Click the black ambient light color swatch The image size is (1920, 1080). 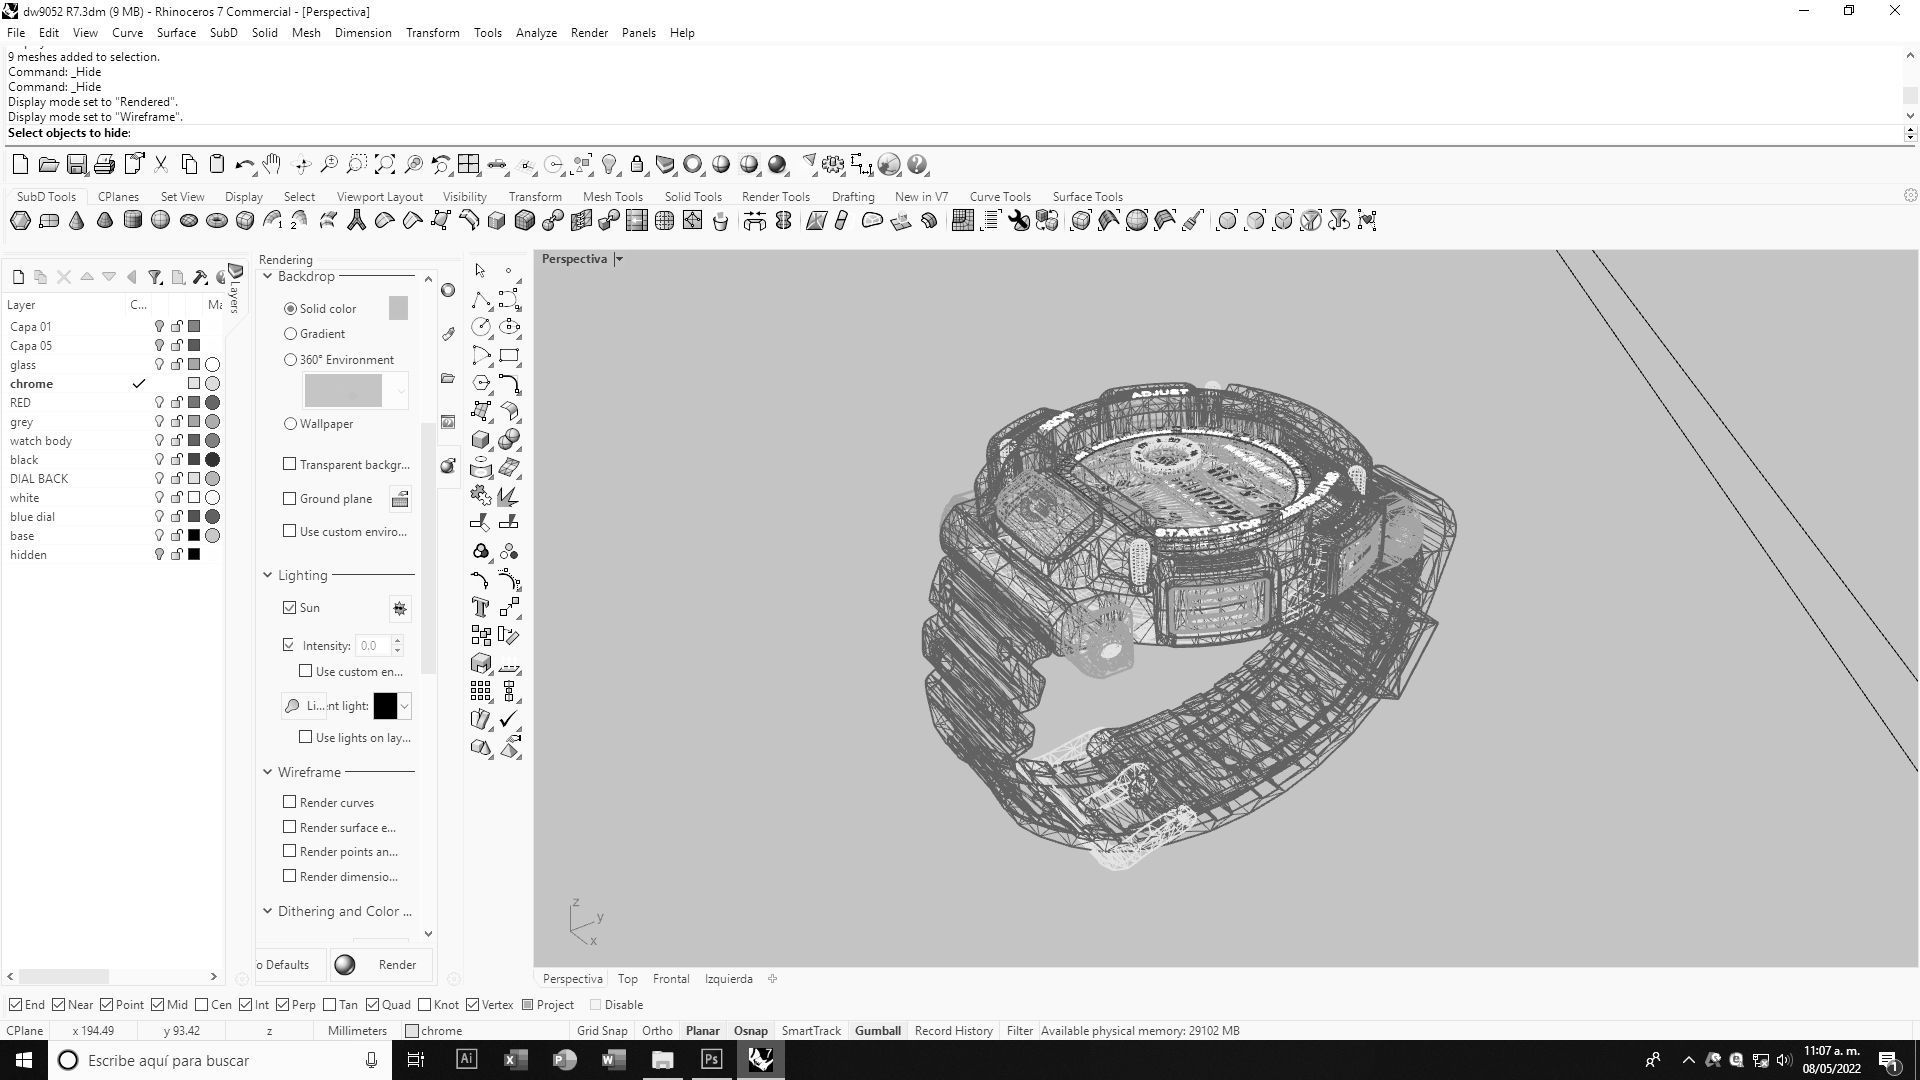click(x=385, y=707)
